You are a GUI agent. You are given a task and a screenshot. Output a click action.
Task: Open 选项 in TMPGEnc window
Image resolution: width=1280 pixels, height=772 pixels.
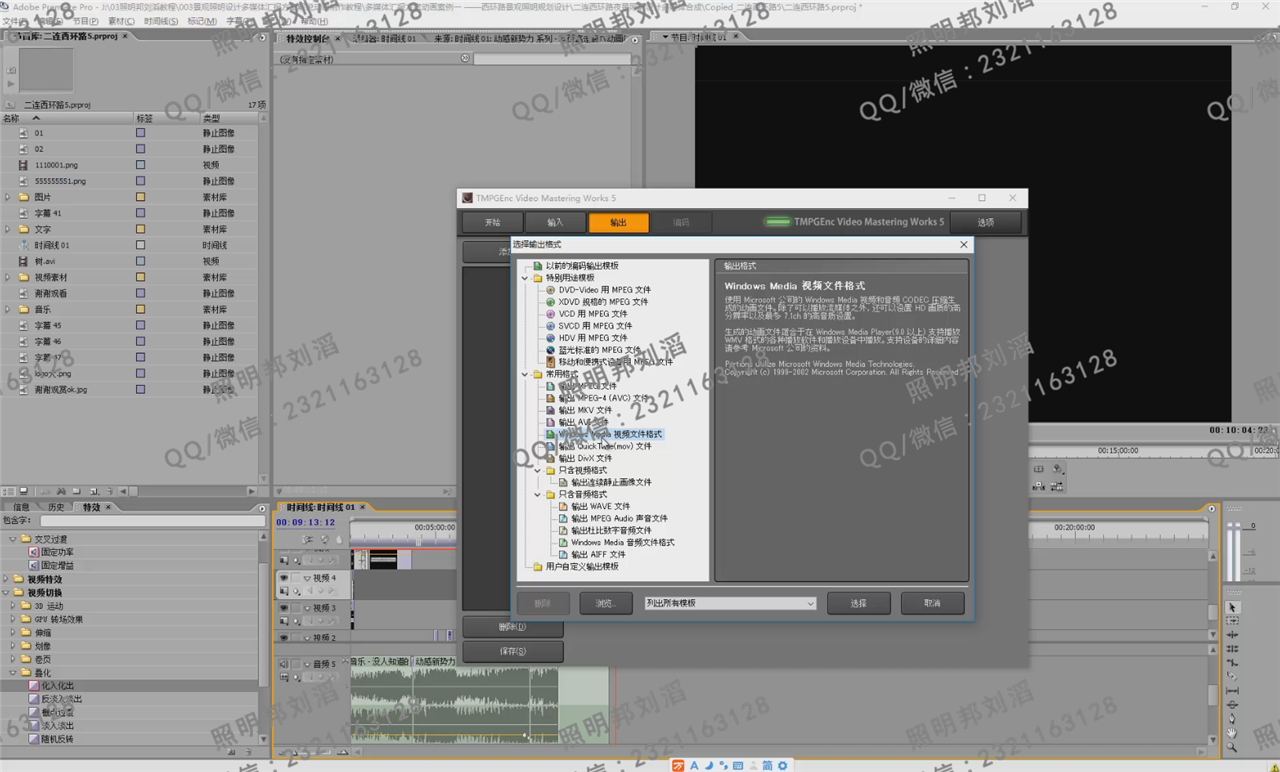coord(986,222)
